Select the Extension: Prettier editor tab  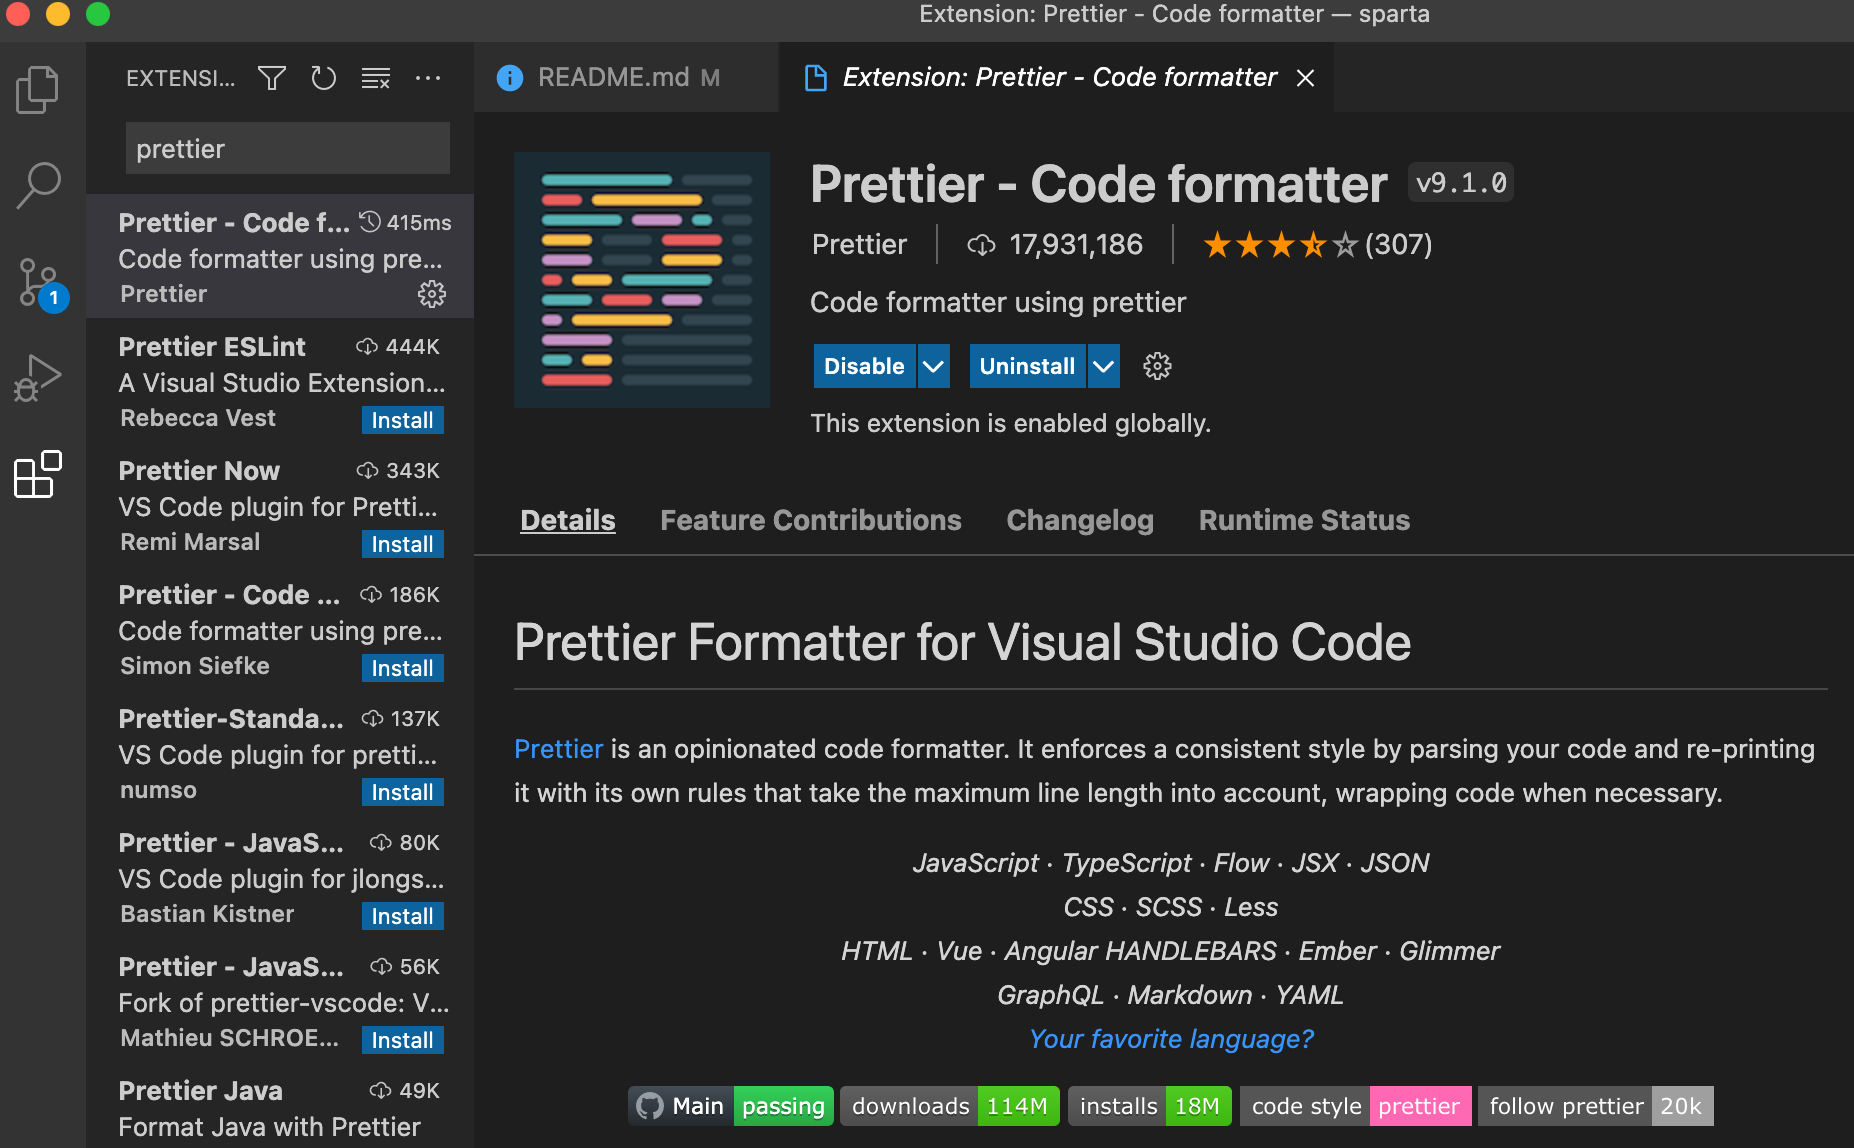click(x=1056, y=78)
